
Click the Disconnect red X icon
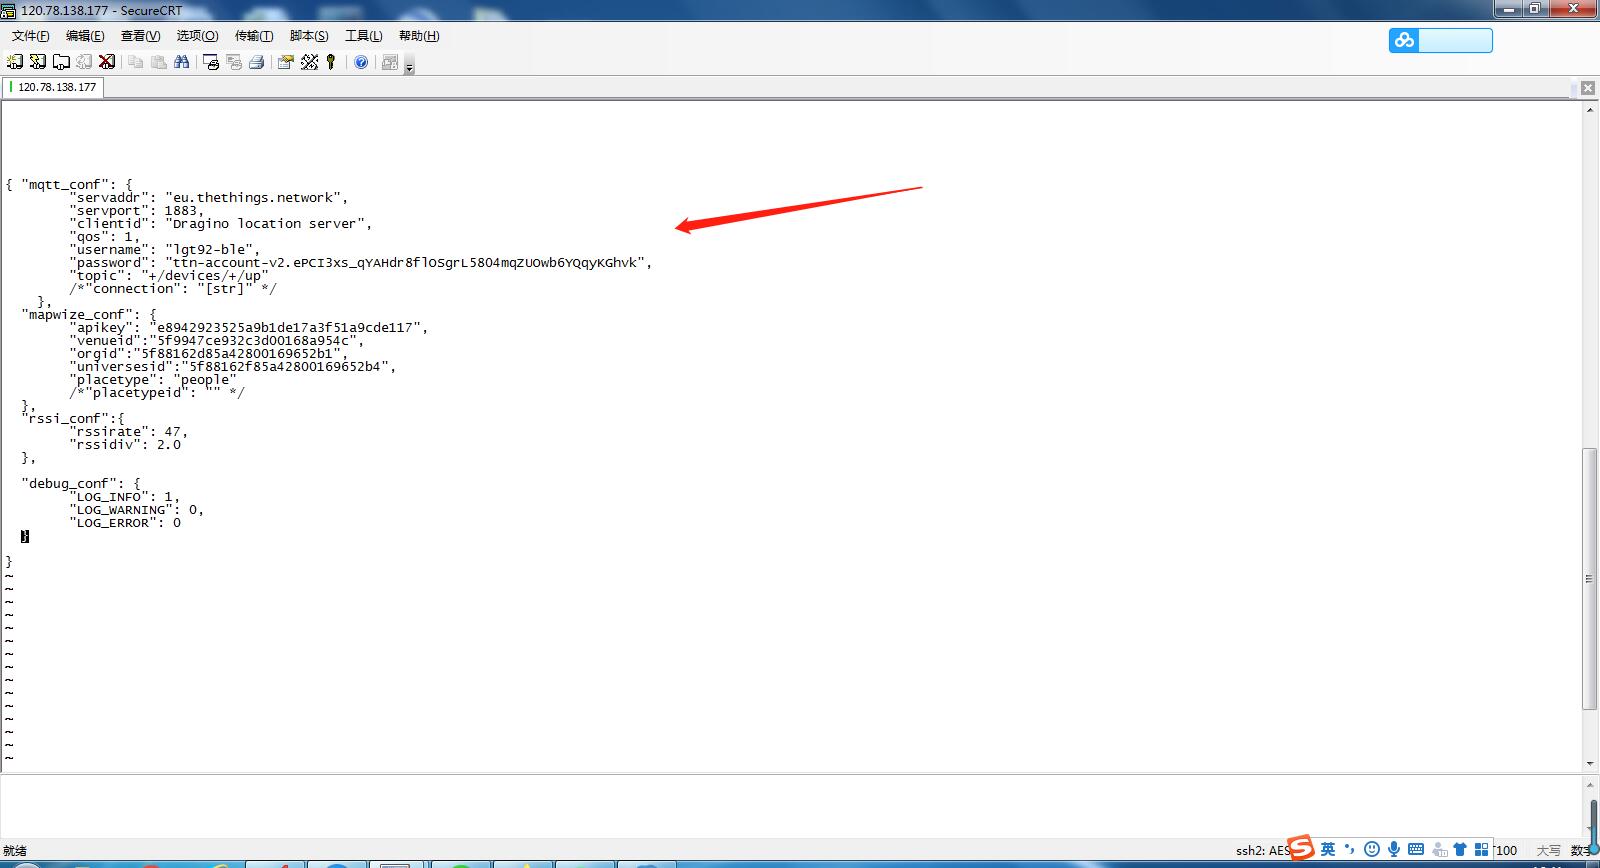107,62
